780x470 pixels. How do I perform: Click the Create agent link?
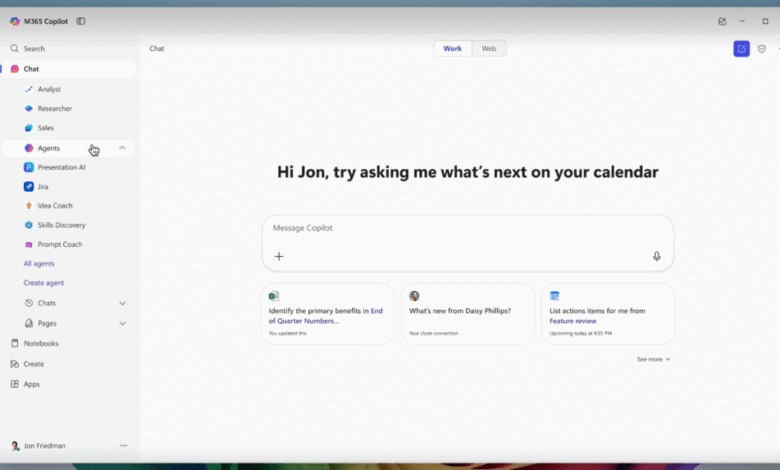point(44,283)
